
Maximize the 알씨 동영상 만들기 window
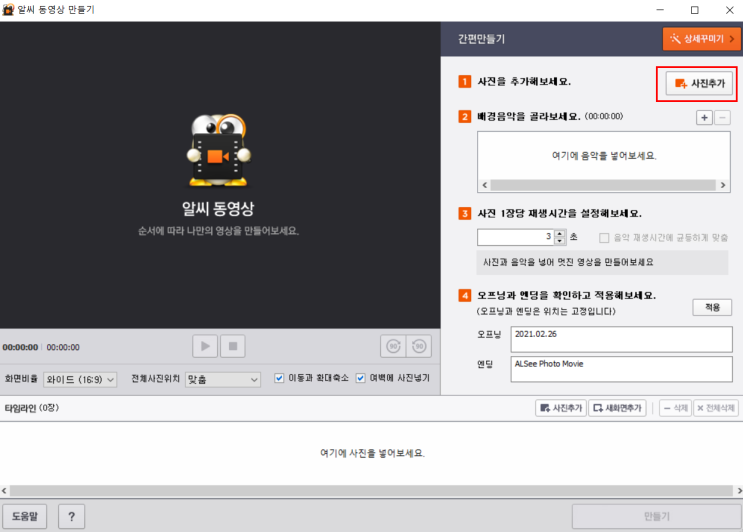point(695,10)
